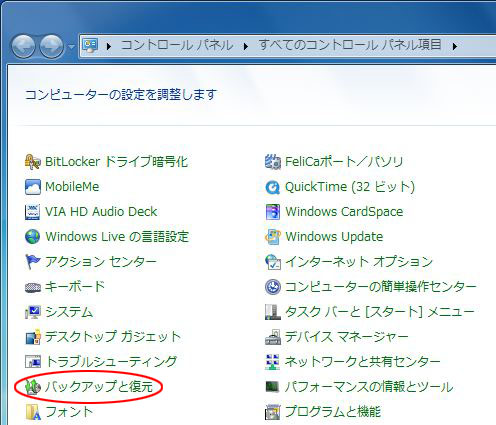The image size is (496, 425).
Task: Open パフォーマンスの情報とツール link
Action: [x=369, y=387]
